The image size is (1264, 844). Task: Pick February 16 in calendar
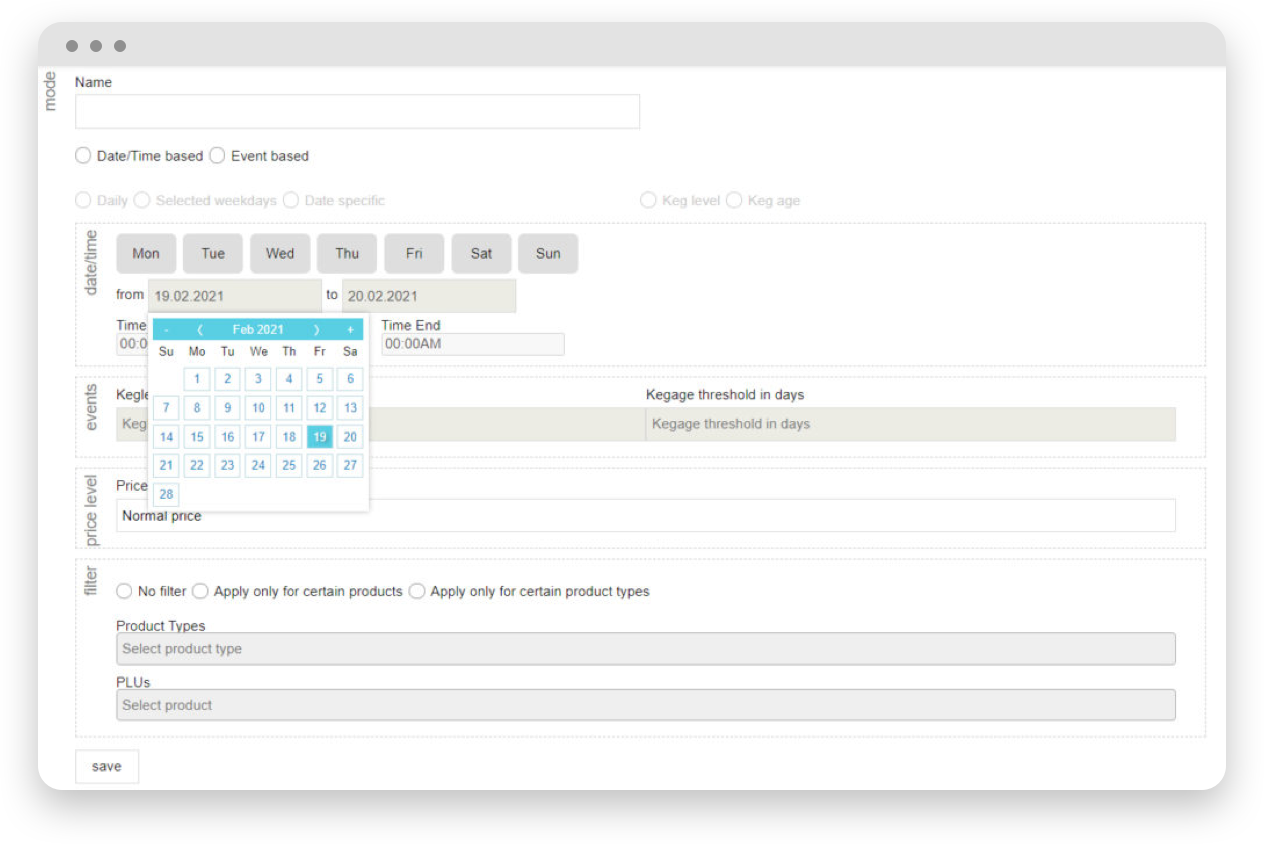coord(228,437)
